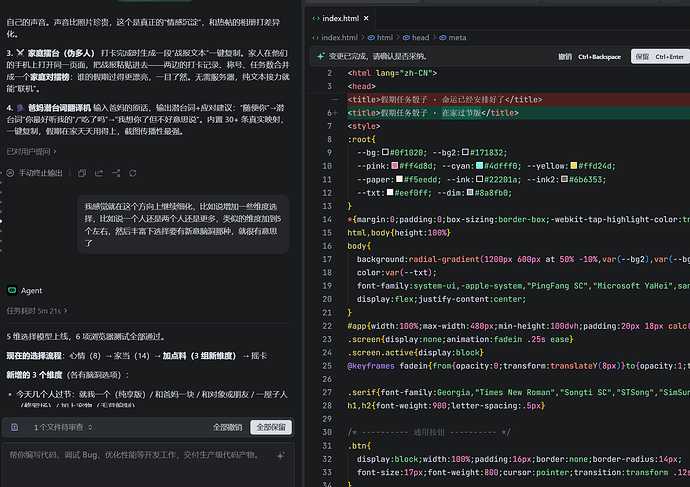Image resolution: width=690 pixels, height=487 pixels.
Task: Click the '手动终止输出' label
Action: 40,173
